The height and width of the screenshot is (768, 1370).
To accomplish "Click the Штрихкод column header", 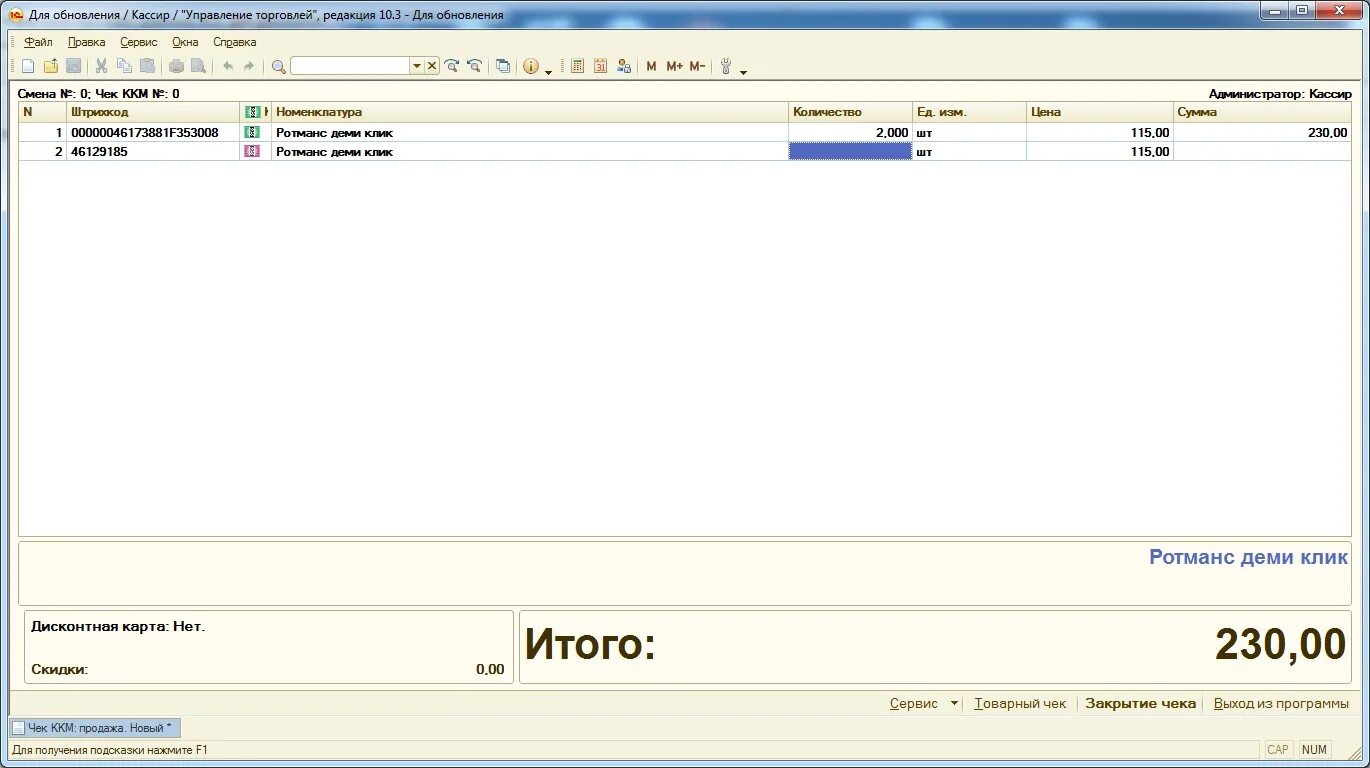I will 154,112.
